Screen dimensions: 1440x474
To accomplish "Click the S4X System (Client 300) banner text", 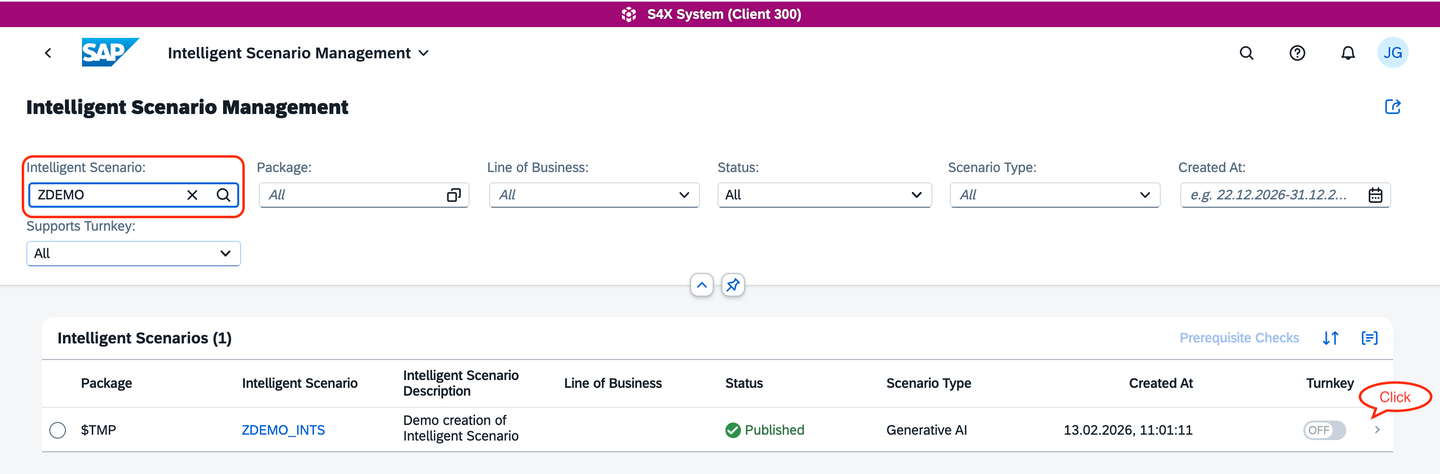I will click(724, 14).
